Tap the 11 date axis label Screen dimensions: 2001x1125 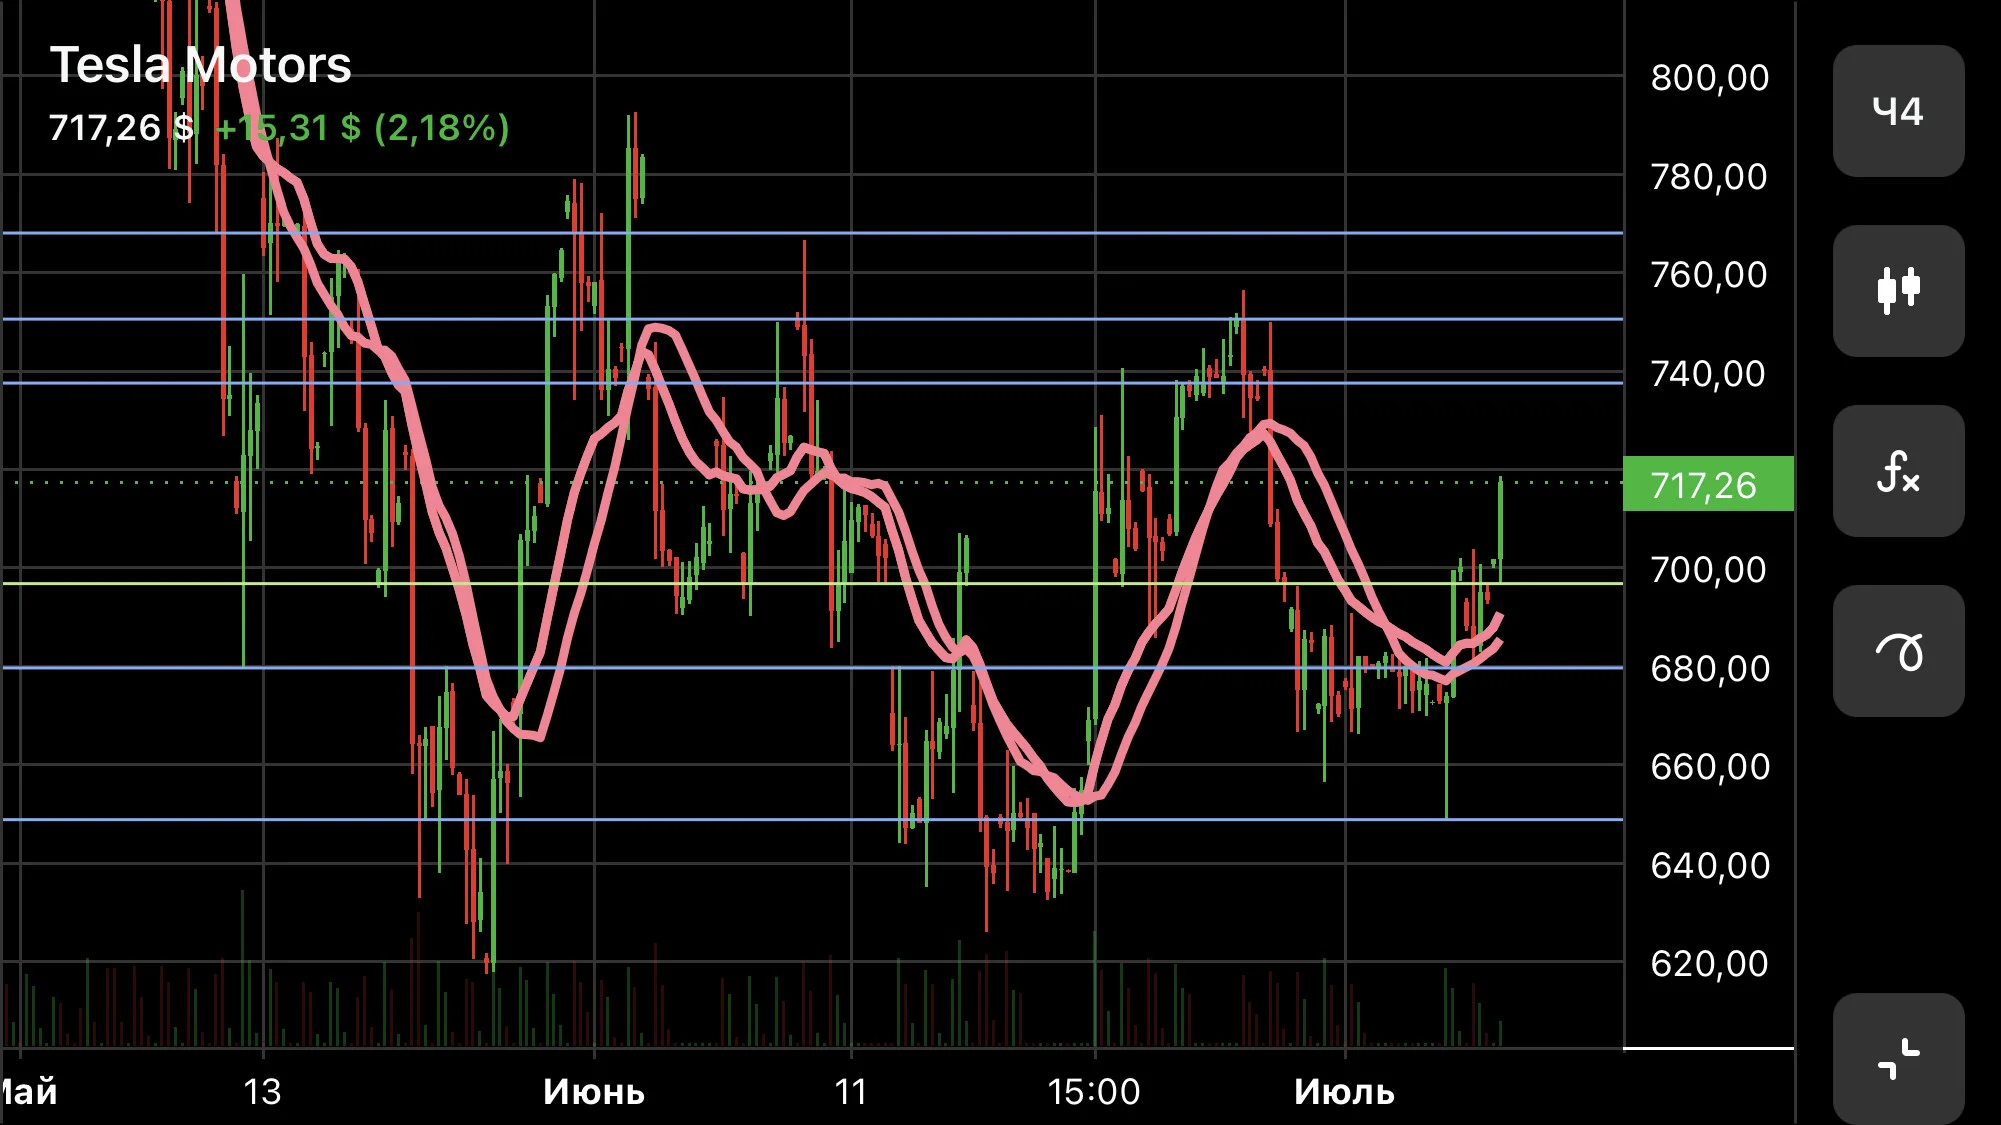coord(851,1092)
